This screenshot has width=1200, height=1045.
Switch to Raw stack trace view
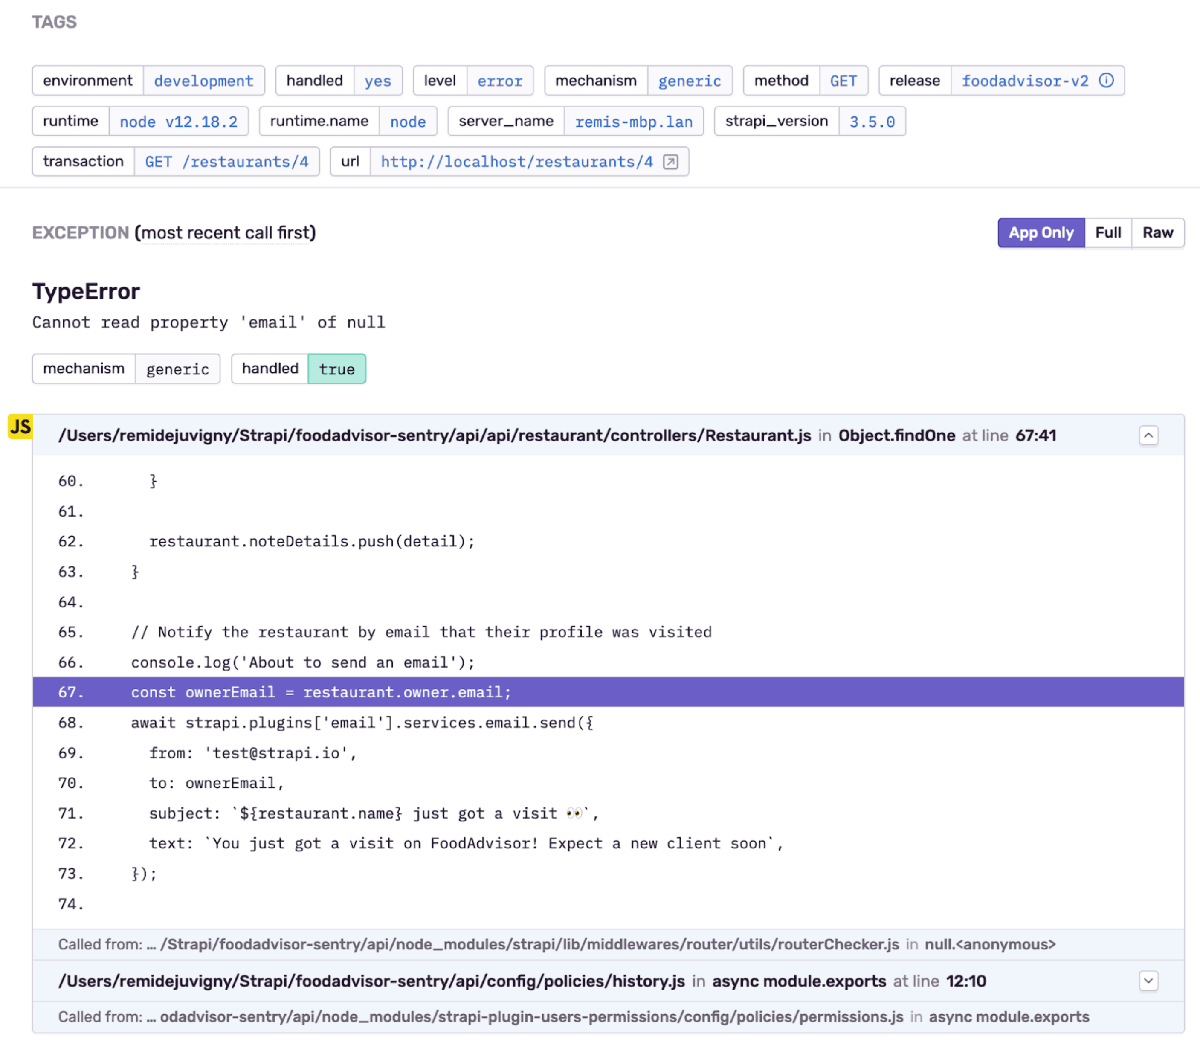point(1158,233)
